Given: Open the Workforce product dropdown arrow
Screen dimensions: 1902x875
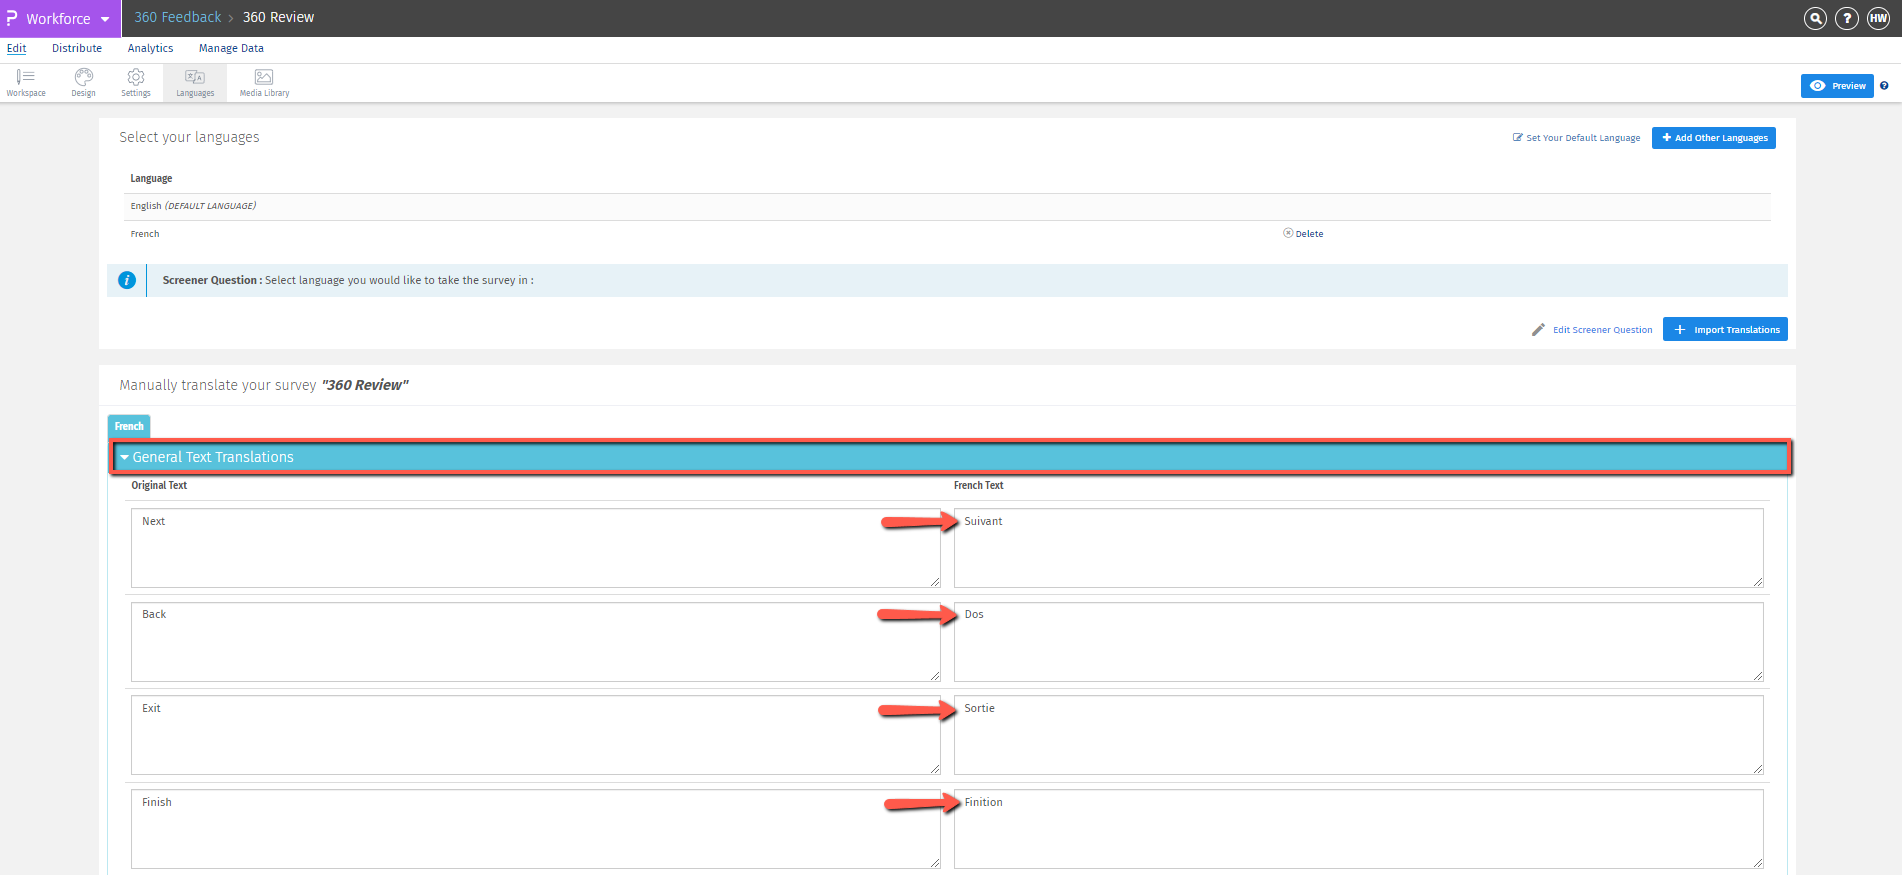Looking at the screenshot, I should 105,19.
